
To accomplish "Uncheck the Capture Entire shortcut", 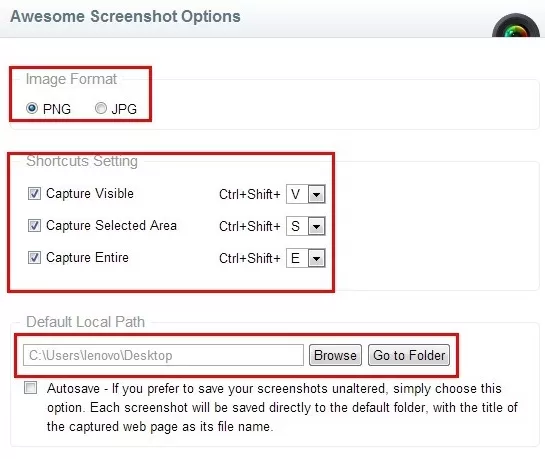I will coord(34,257).
